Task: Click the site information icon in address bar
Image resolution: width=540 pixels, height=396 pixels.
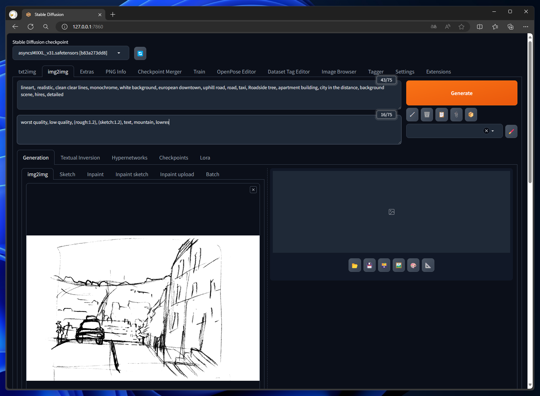Action: pyautogui.click(x=64, y=27)
